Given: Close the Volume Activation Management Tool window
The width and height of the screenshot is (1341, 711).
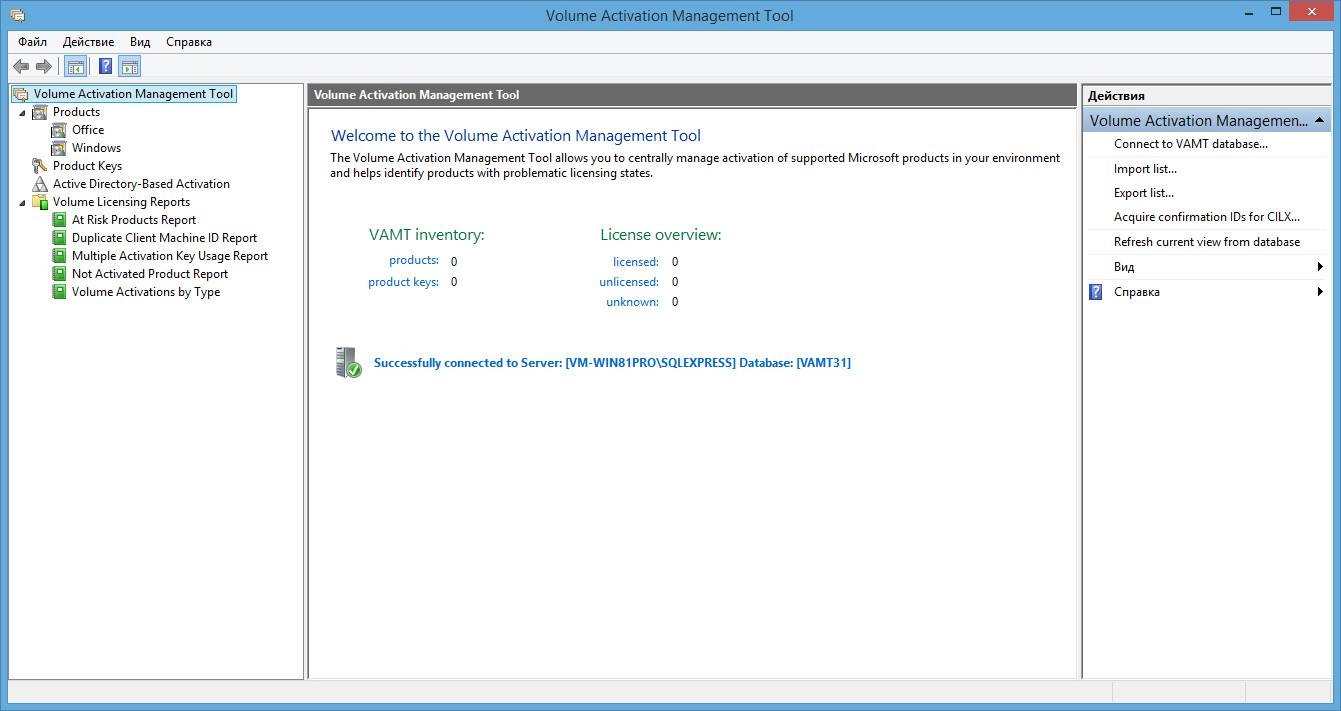Looking at the screenshot, I should [x=1312, y=12].
